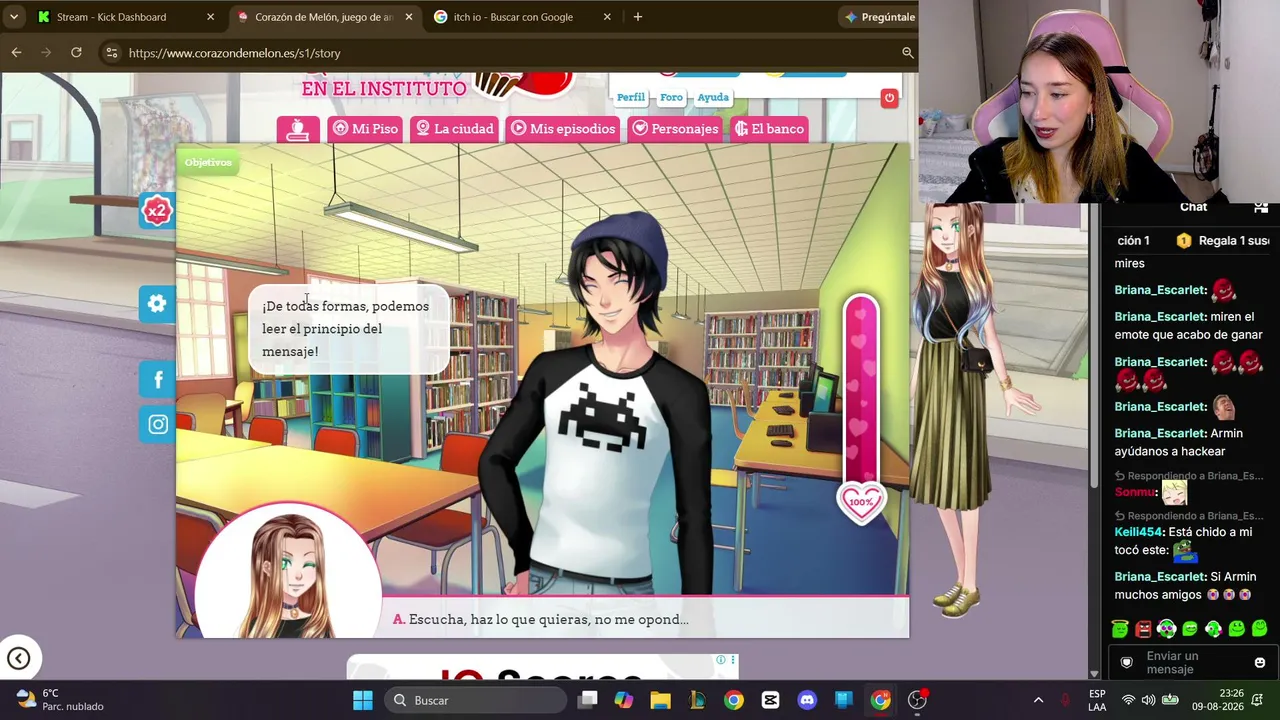
Task: Close the itch io search tab
Action: click(606, 17)
